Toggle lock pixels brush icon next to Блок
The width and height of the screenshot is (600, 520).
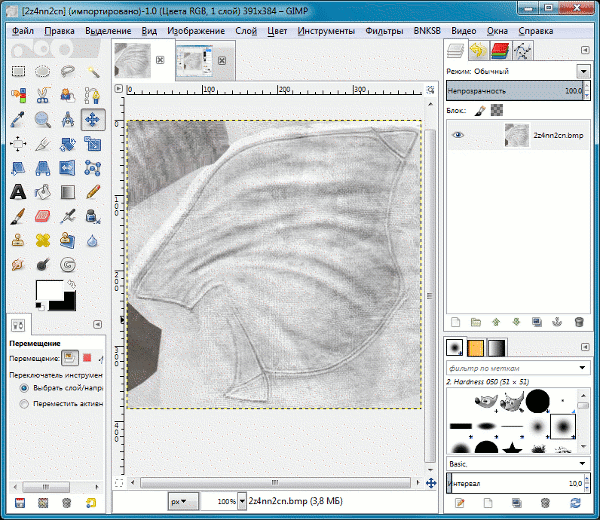coord(480,111)
